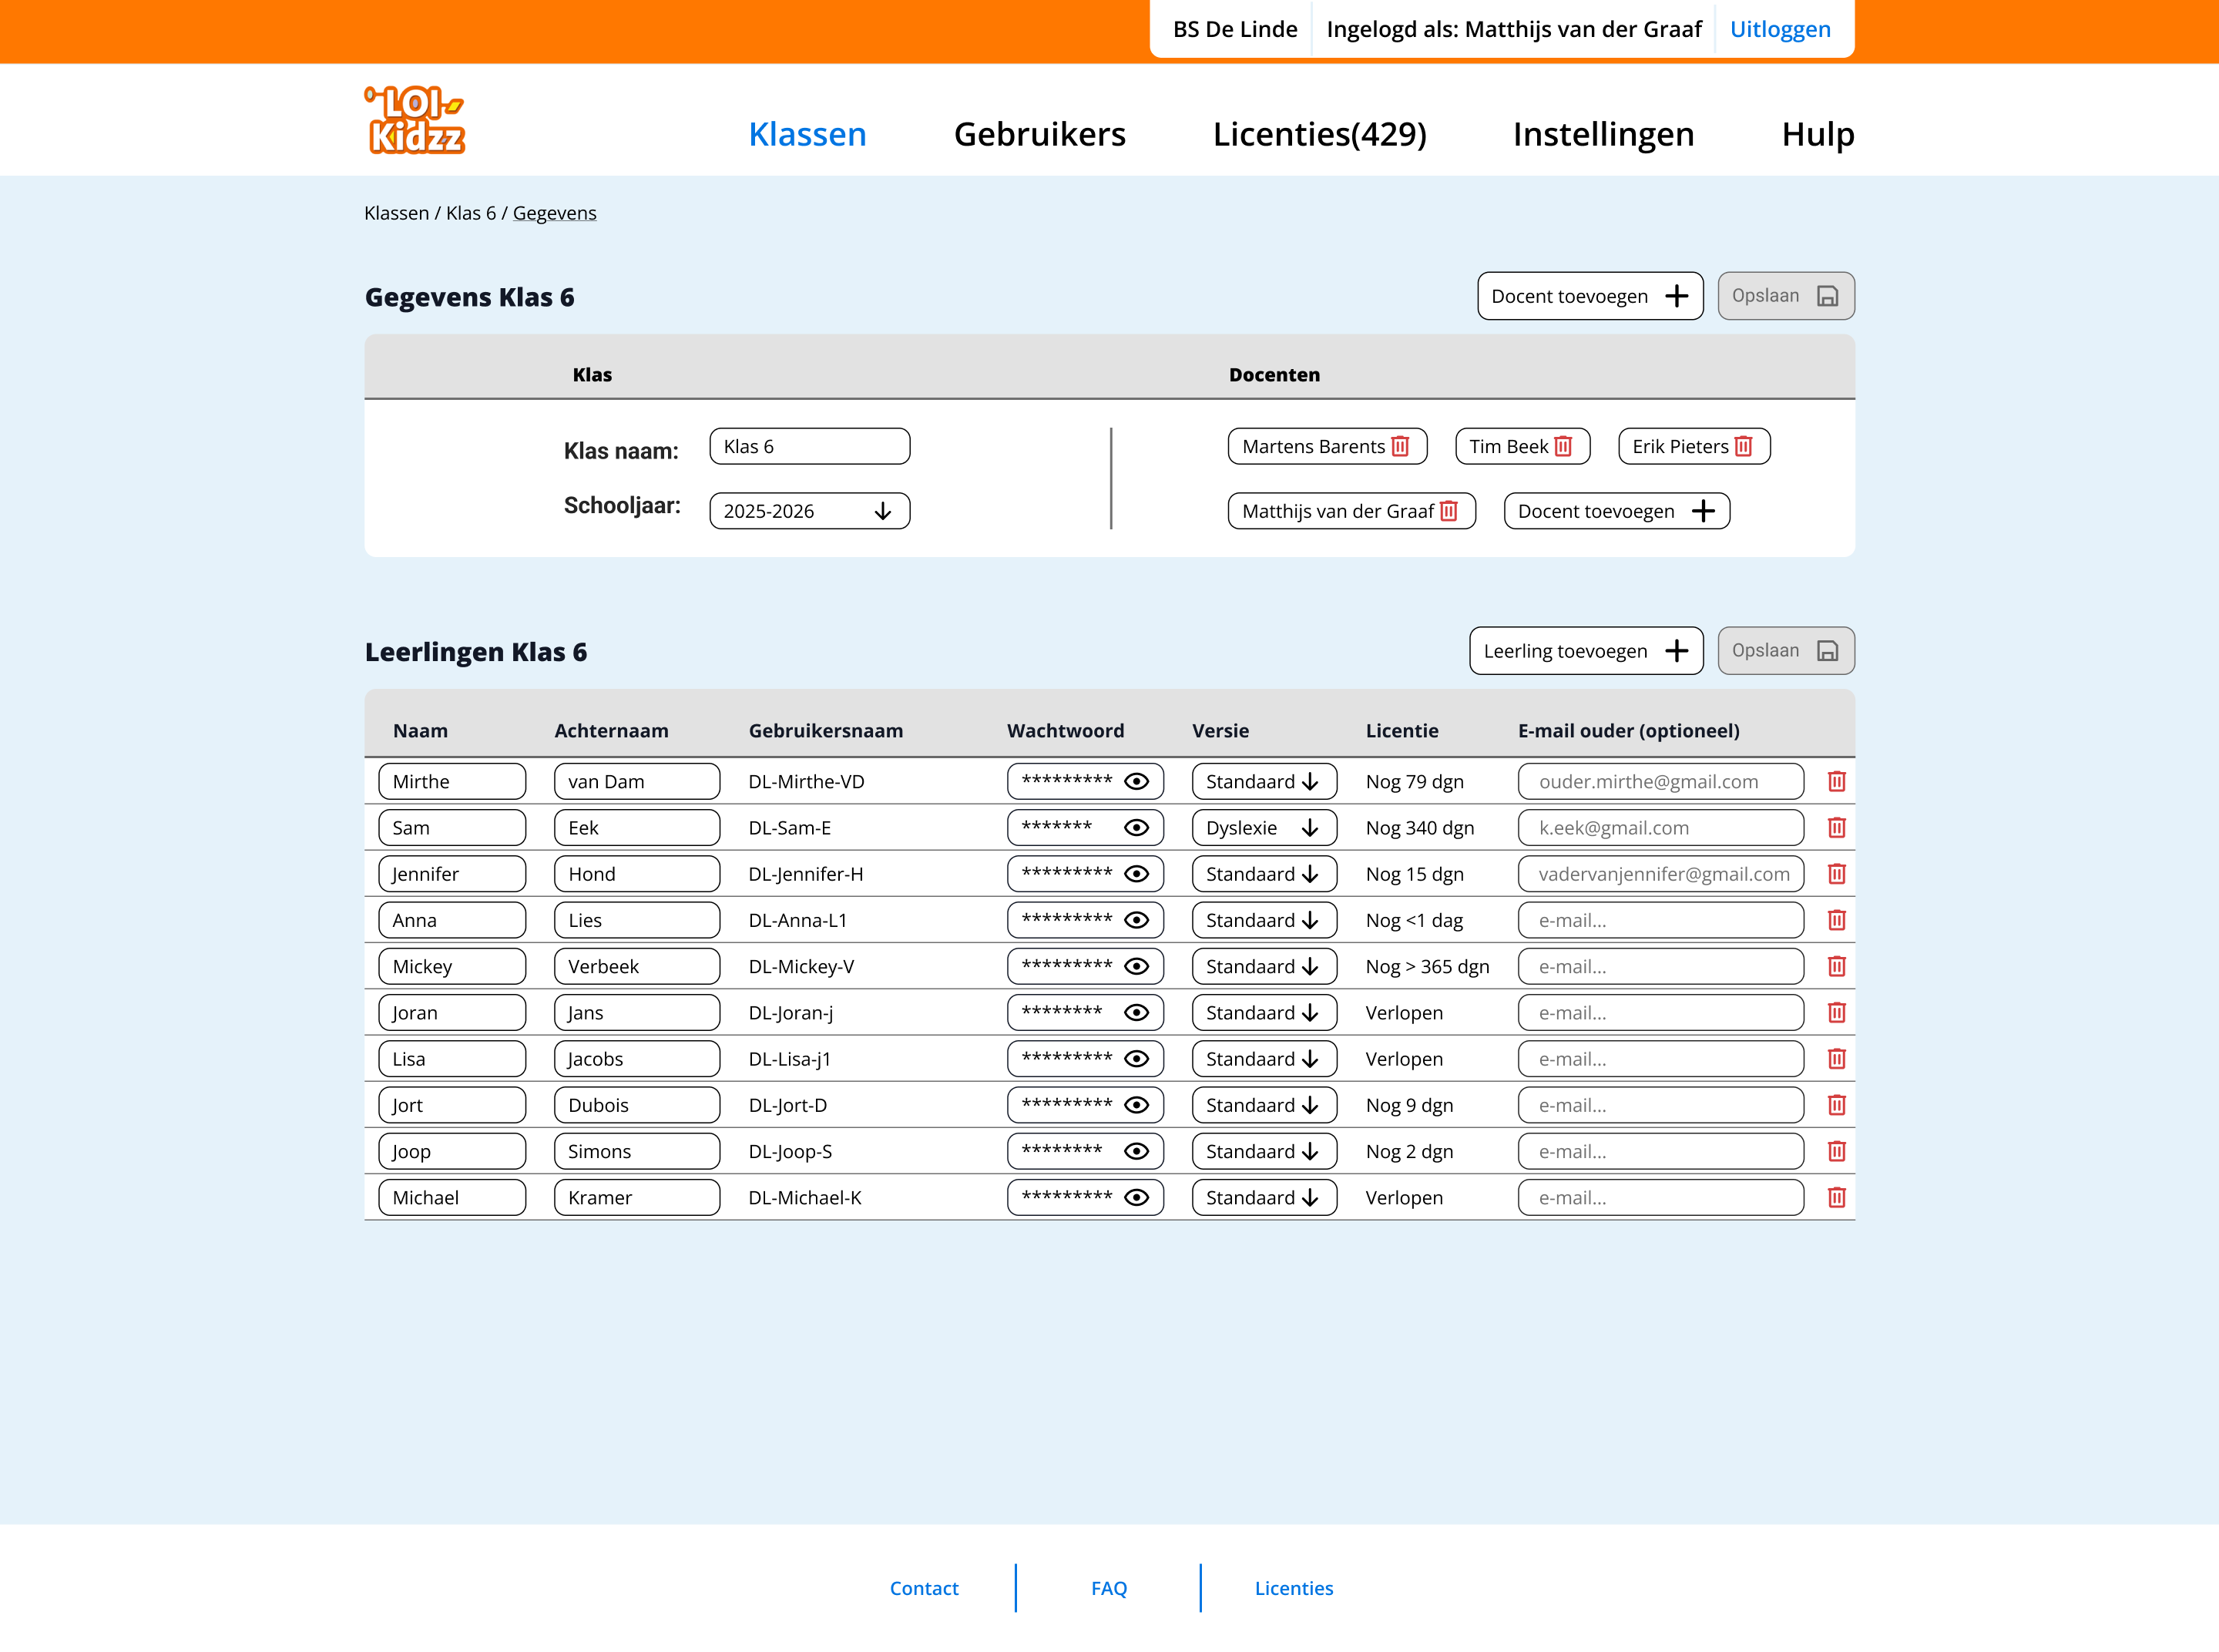Click license text Nog 340 dgn
This screenshot has height=1652, width=2219.
1420,828
